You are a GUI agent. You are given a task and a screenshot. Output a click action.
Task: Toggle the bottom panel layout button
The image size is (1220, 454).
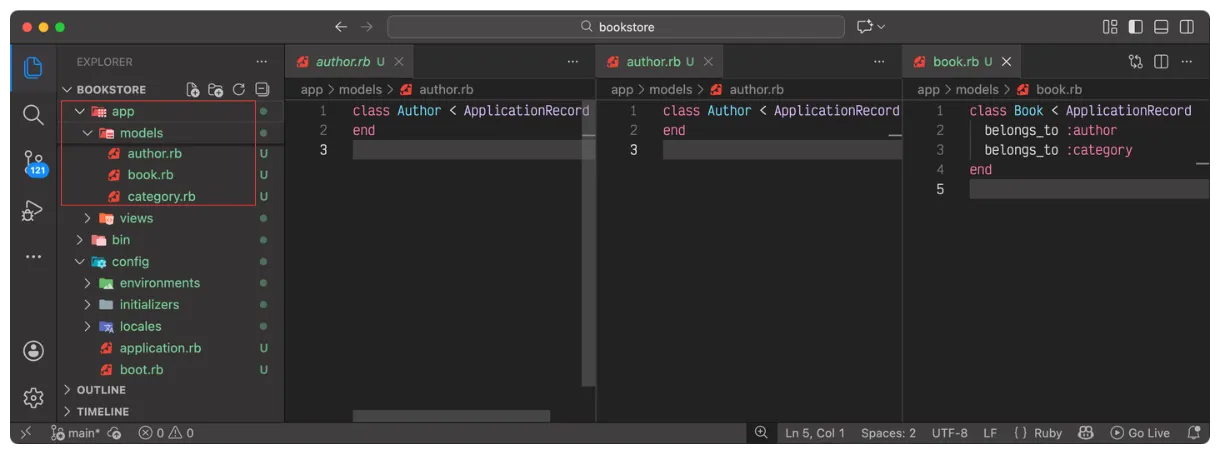click(x=1161, y=27)
